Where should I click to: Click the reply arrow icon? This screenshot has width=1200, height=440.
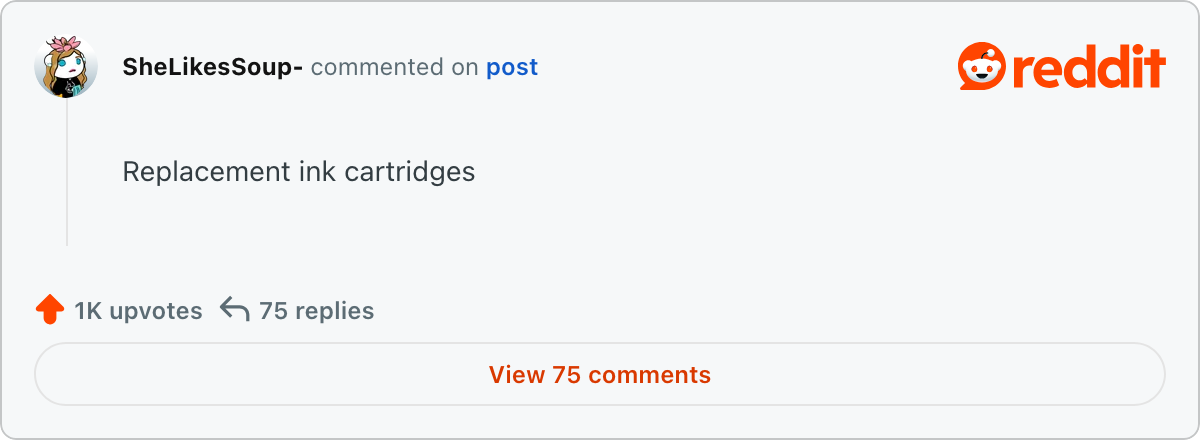point(234,310)
